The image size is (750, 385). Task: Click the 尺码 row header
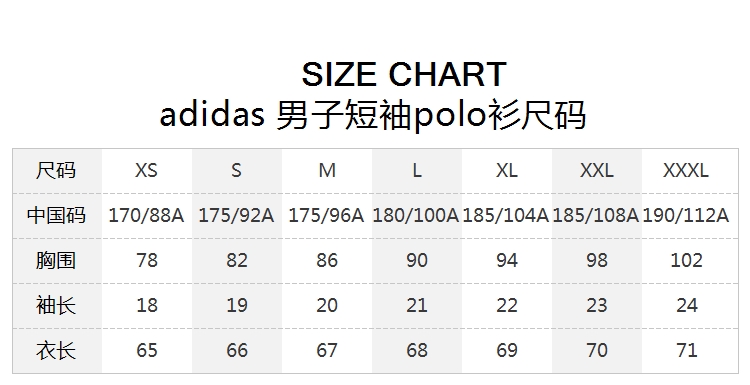point(56,171)
